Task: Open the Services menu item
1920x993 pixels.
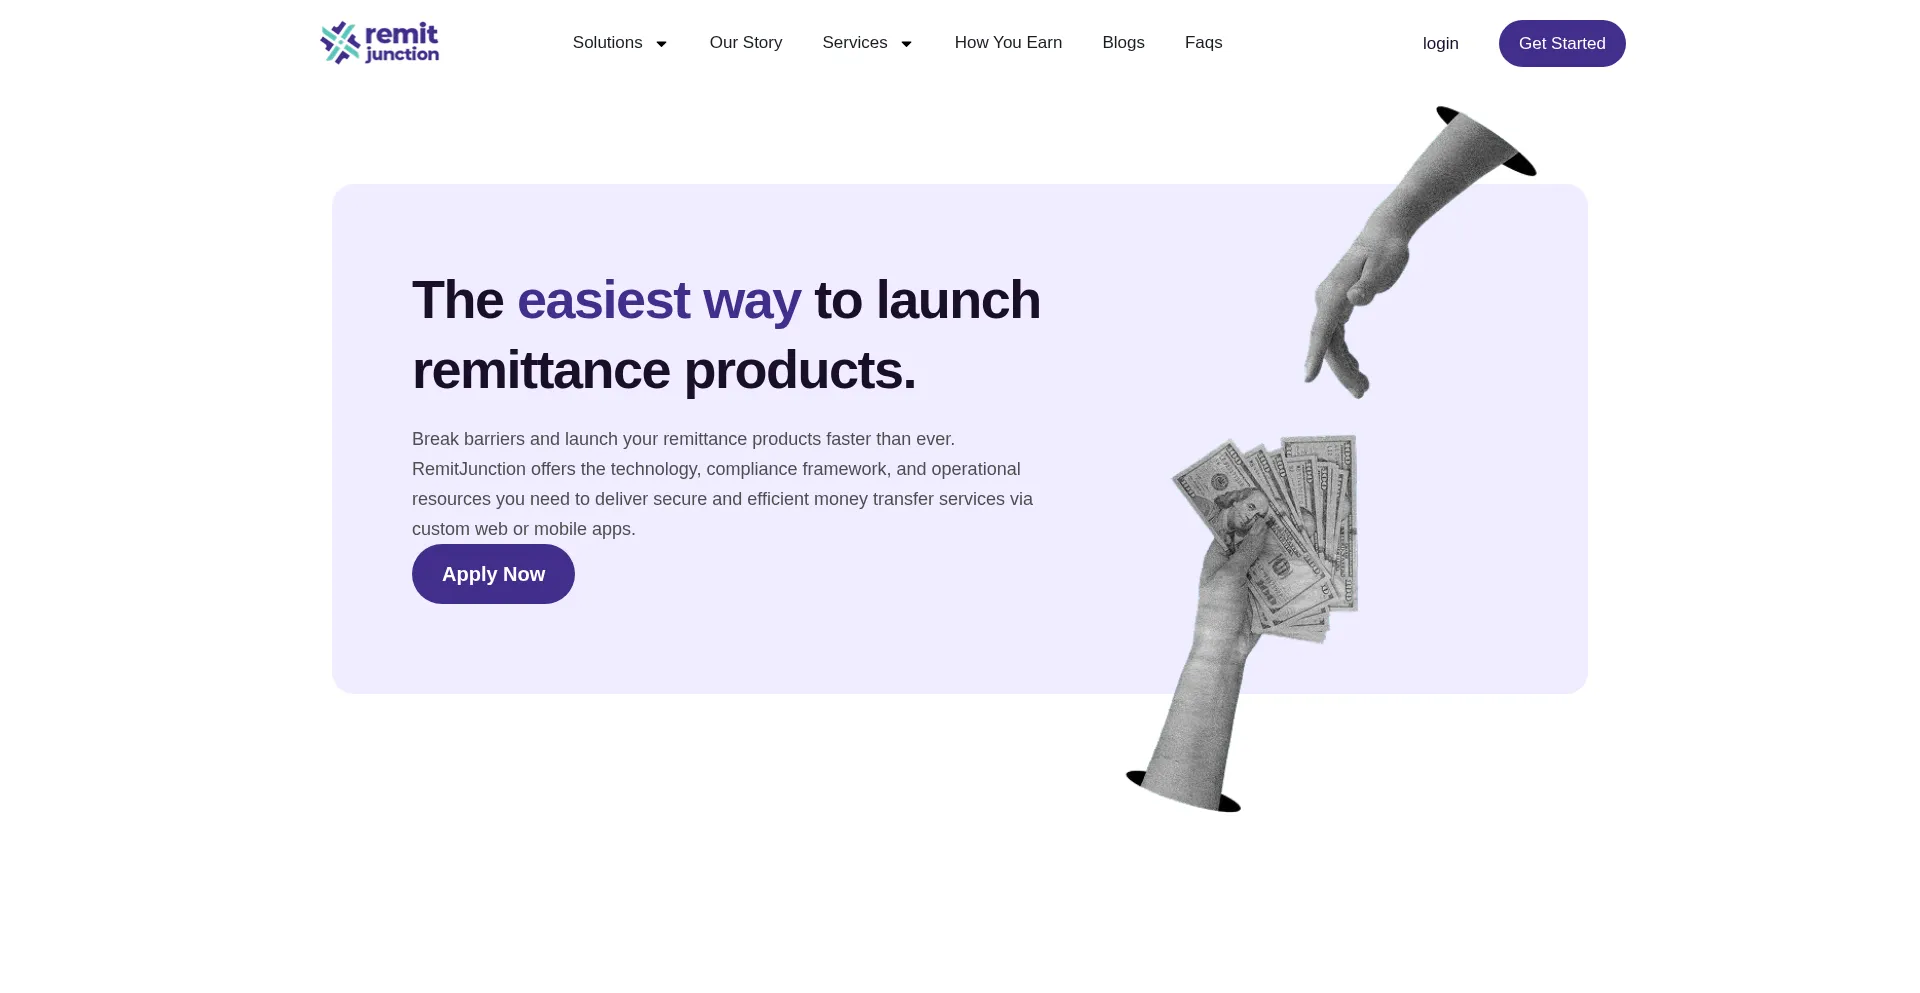Action: click(855, 43)
